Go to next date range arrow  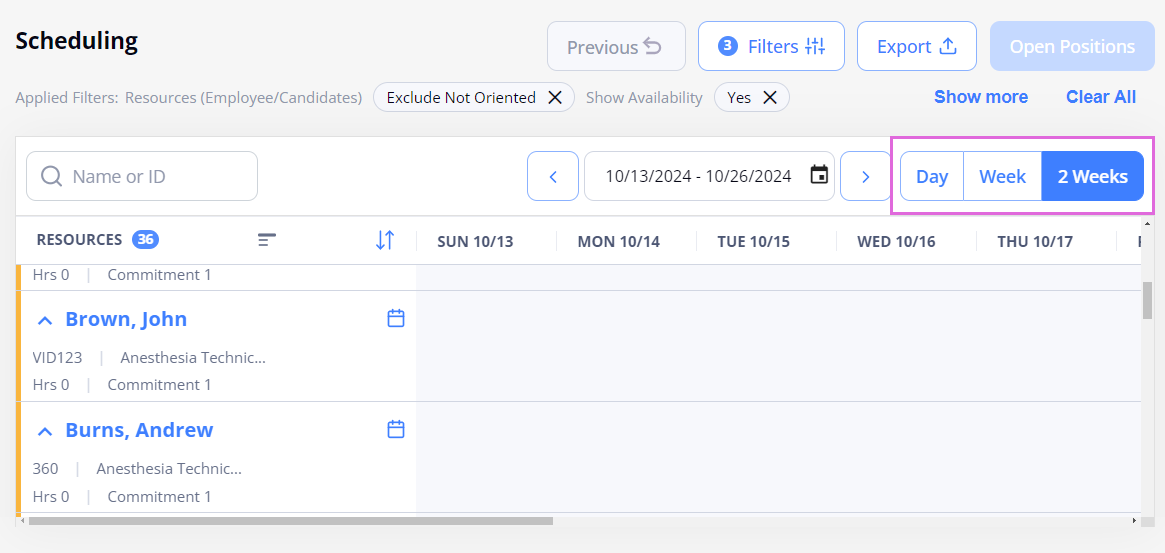click(866, 176)
